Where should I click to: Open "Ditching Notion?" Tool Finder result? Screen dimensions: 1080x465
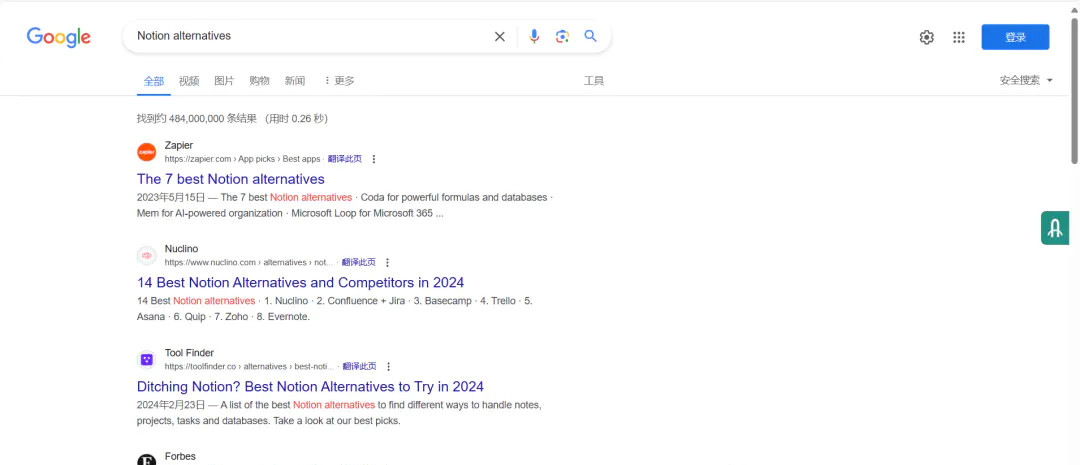click(310, 386)
